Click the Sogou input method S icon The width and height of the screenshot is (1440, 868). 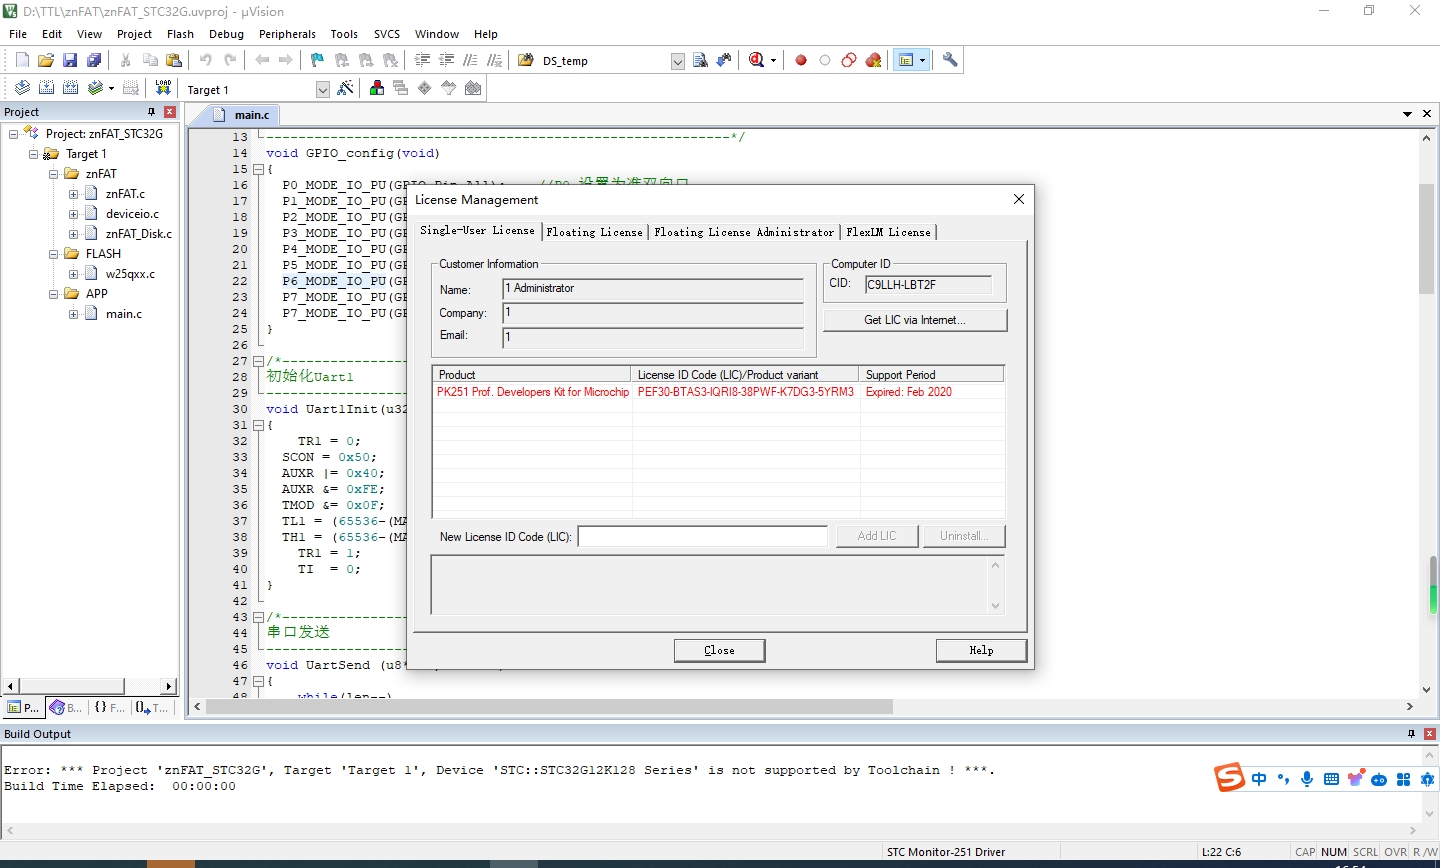[1230, 777]
